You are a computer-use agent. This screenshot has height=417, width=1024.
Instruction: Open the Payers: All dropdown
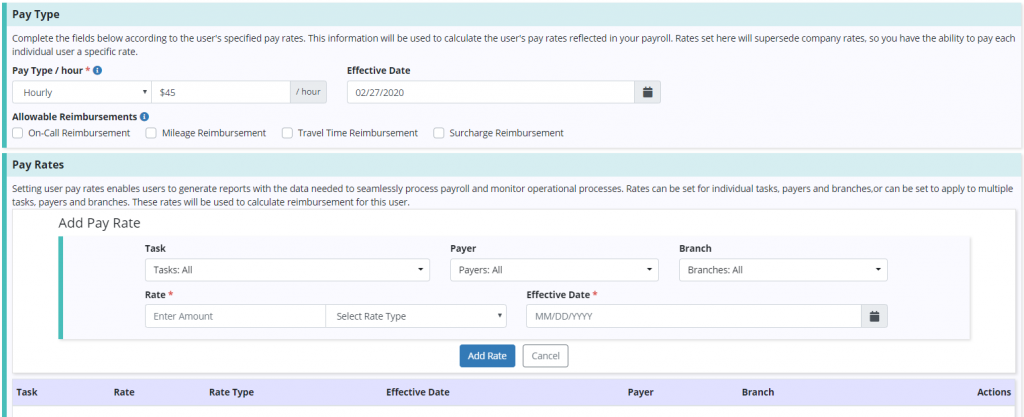[x=554, y=269]
